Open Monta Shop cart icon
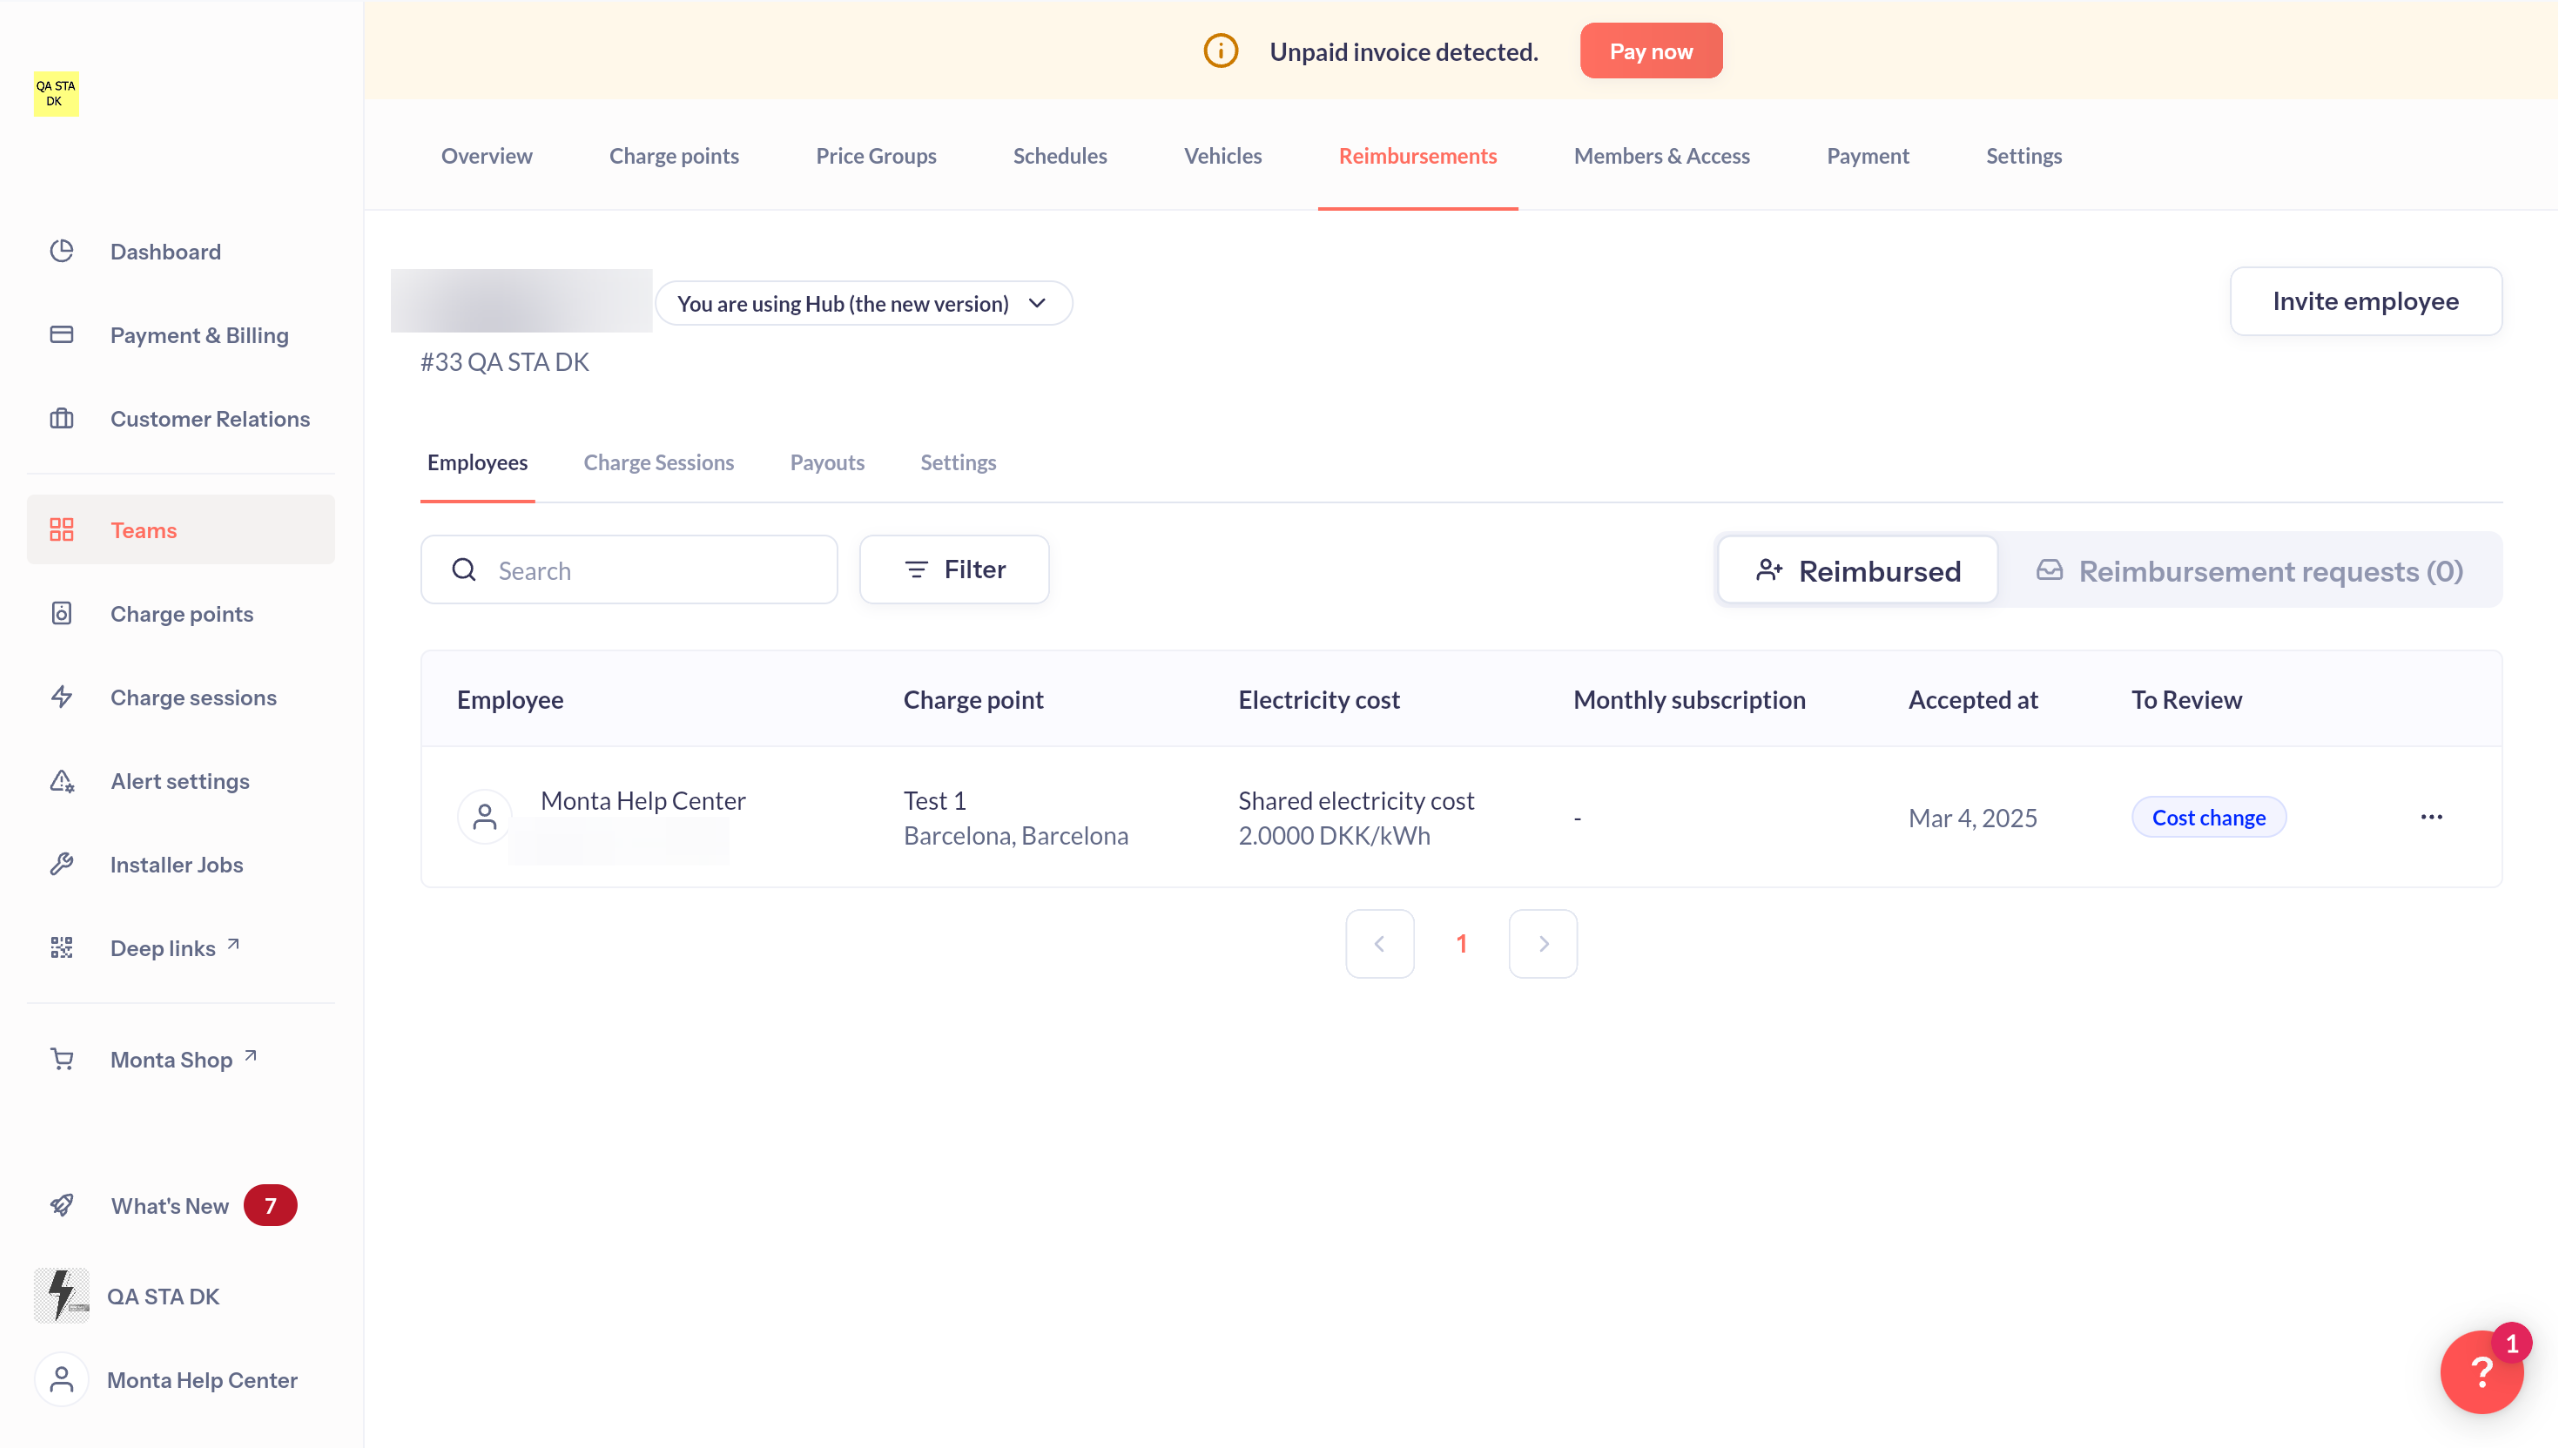This screenshot has height=1448, width=2558. pos(62,1059)
